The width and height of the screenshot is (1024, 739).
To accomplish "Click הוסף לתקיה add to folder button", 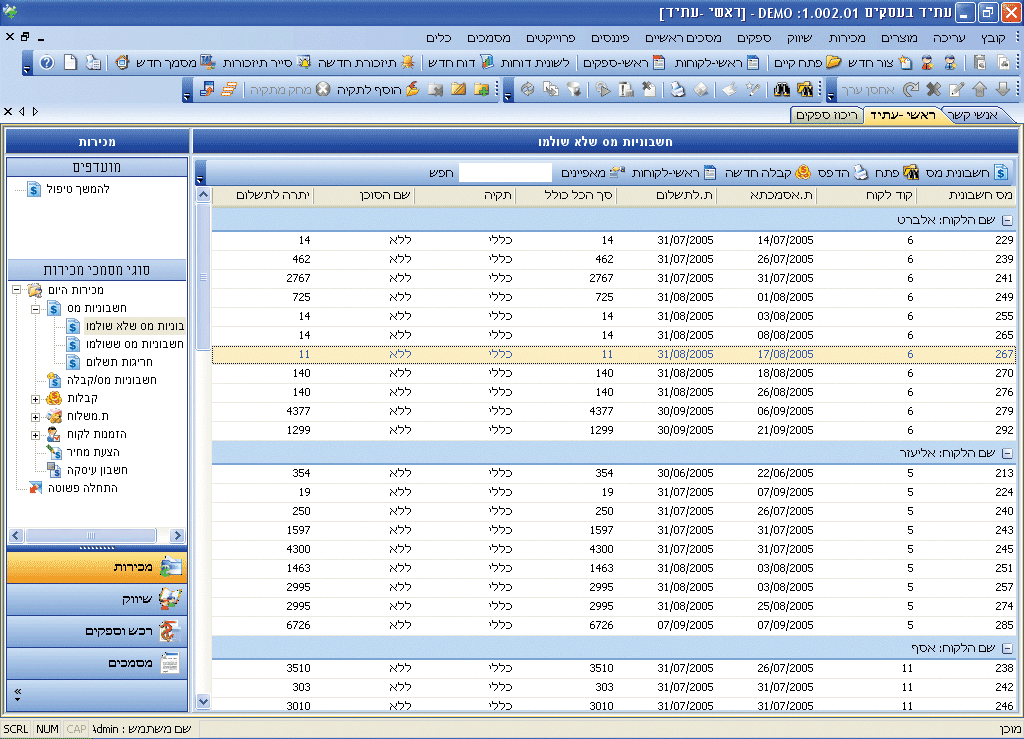I will tap(377, 89).
